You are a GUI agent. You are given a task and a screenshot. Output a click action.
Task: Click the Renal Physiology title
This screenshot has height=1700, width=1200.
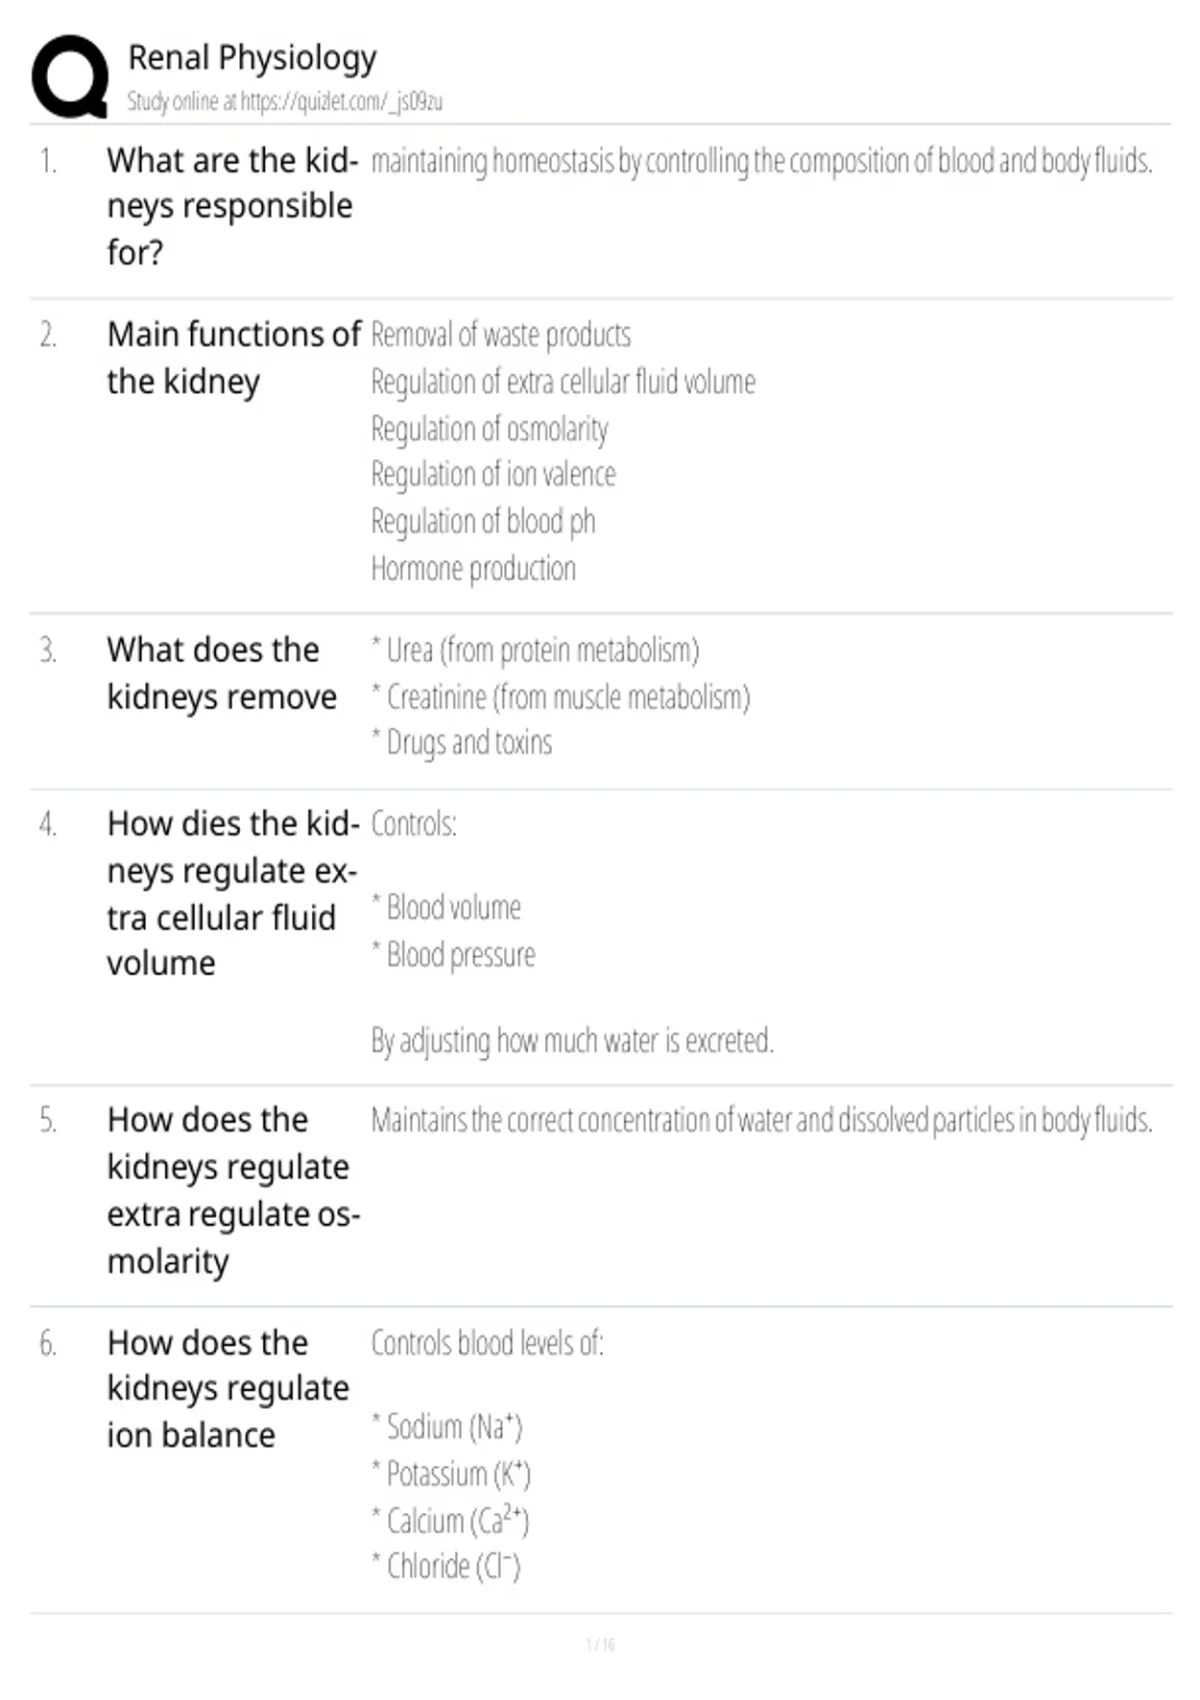tap(252, 58)
